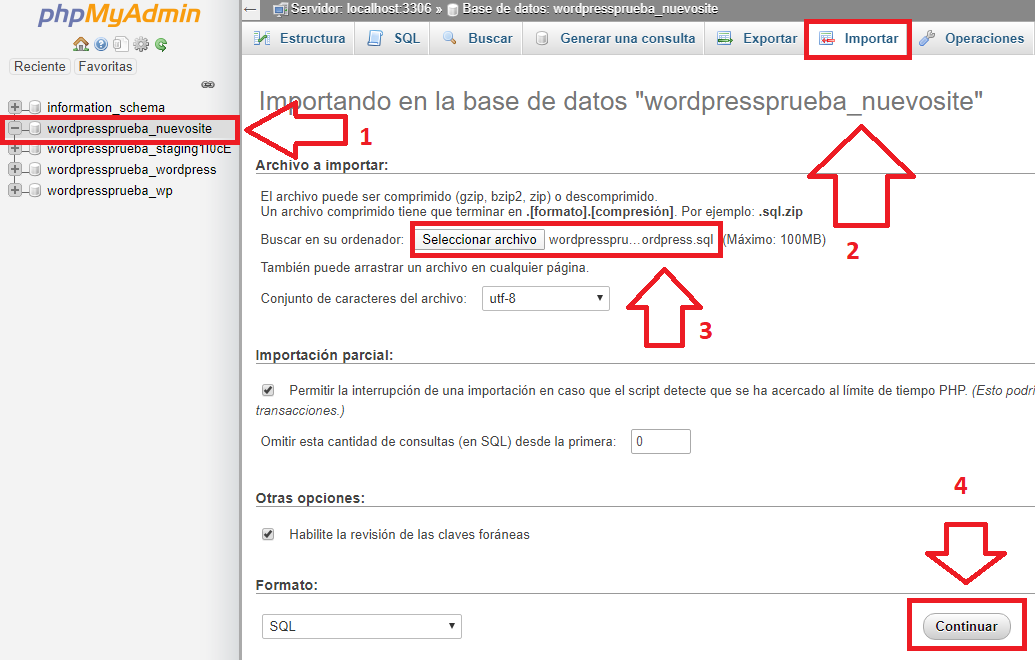Select wordpressprueba_staging database in the tree
This screenshot has width=1035, height=660.
click(139, 148)
